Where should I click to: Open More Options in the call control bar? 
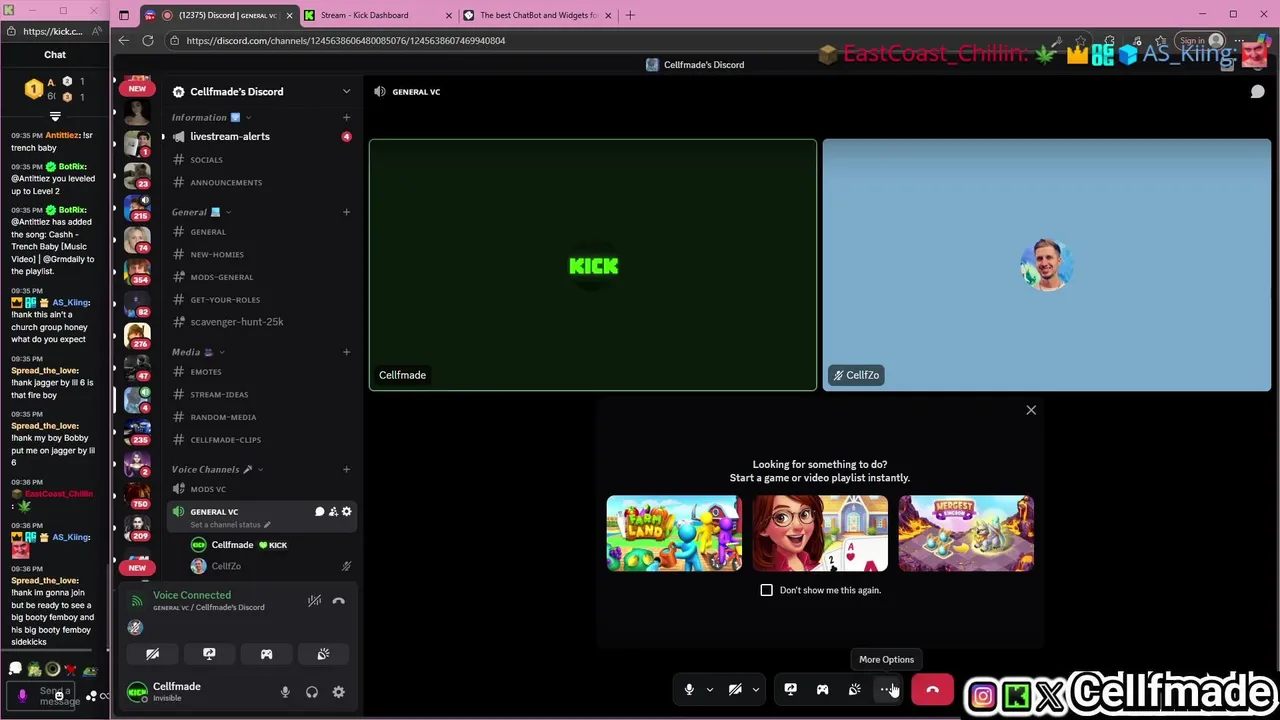pyautogui.click(x=887, y=690)
